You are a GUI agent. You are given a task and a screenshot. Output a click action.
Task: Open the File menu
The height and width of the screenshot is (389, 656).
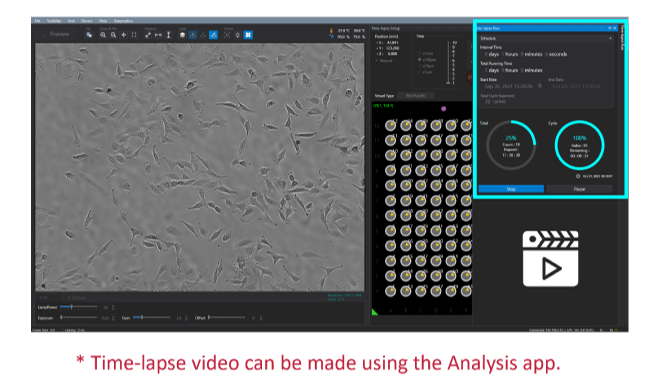click(37, 20)
